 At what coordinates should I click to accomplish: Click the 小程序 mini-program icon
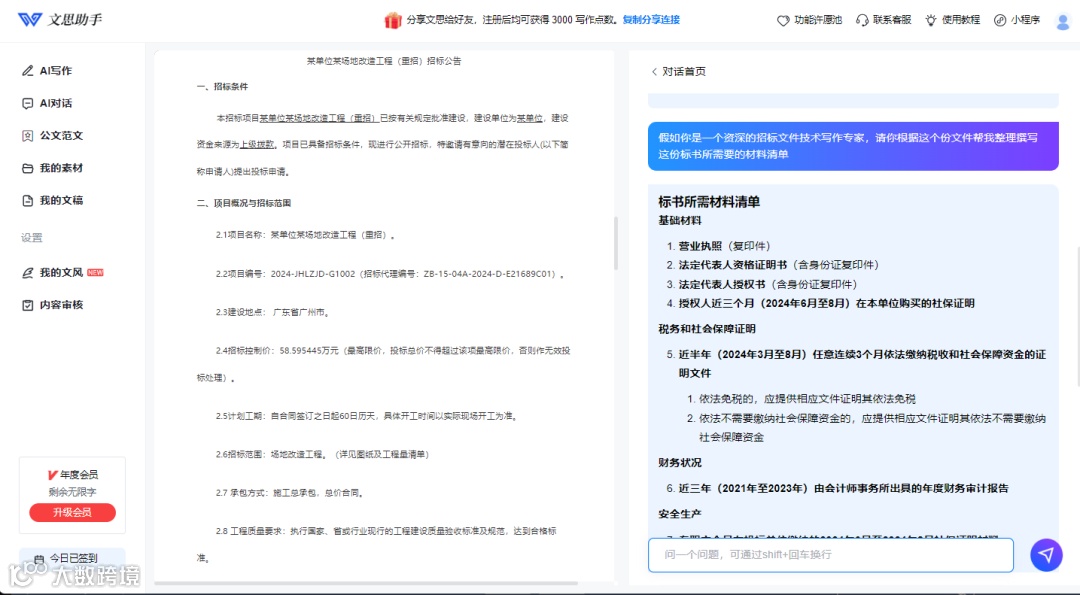(1000, 20)
